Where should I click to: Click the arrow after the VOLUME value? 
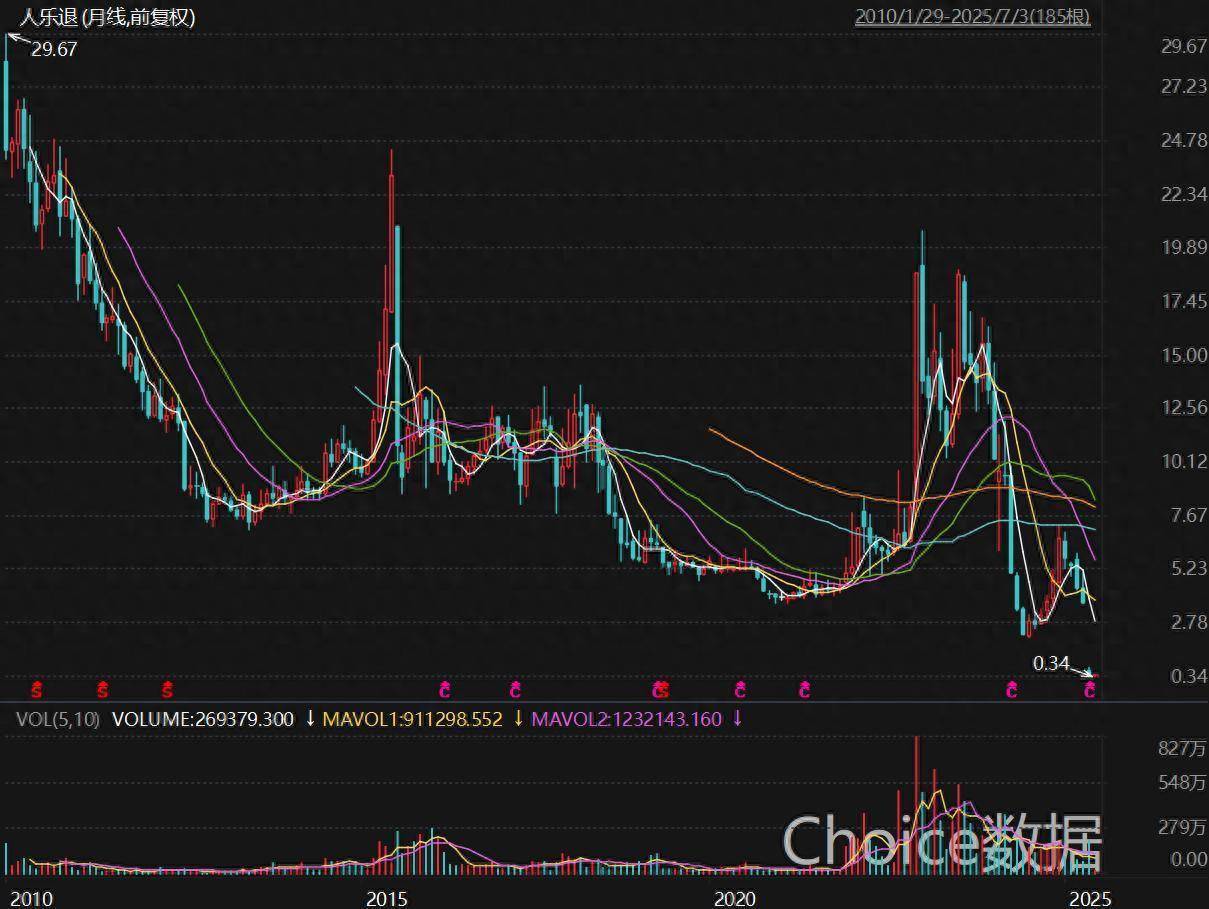(310, 718)
